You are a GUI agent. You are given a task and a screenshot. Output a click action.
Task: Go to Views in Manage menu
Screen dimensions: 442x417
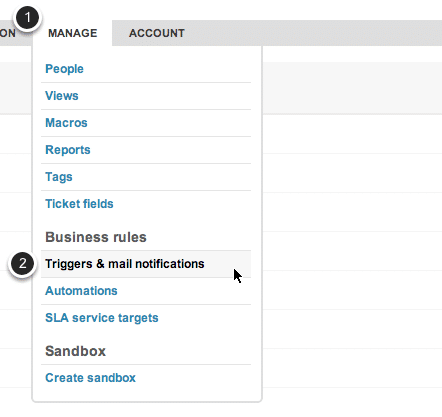pos(62,96)
